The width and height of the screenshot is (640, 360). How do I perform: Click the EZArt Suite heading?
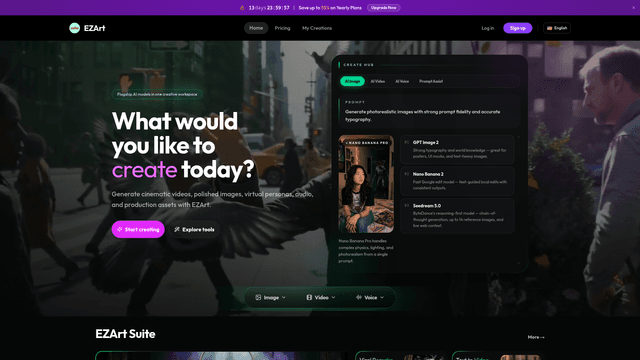pos(125,334)
